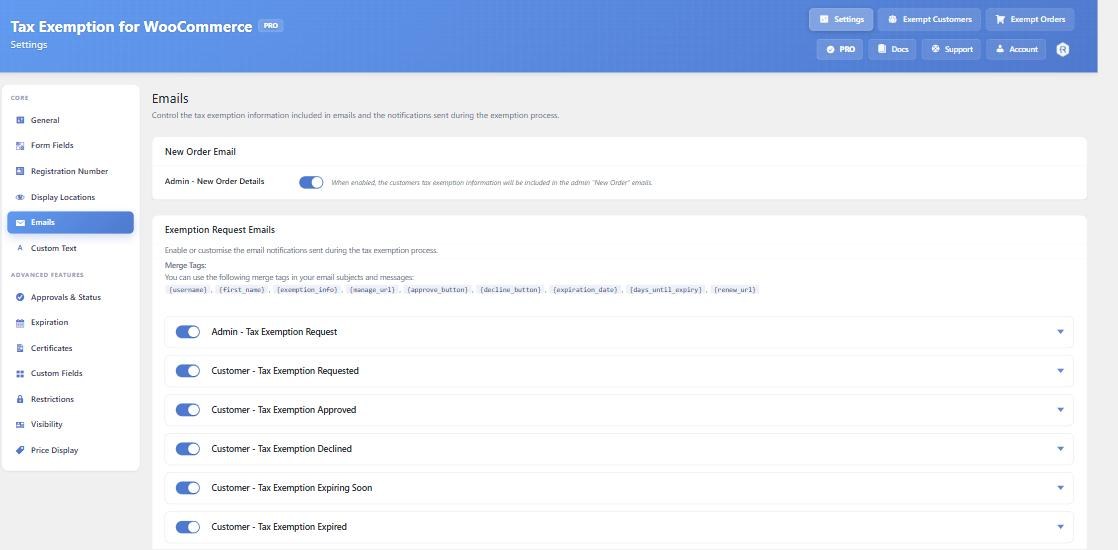Click the Account person icon

tap(1000, 49)
